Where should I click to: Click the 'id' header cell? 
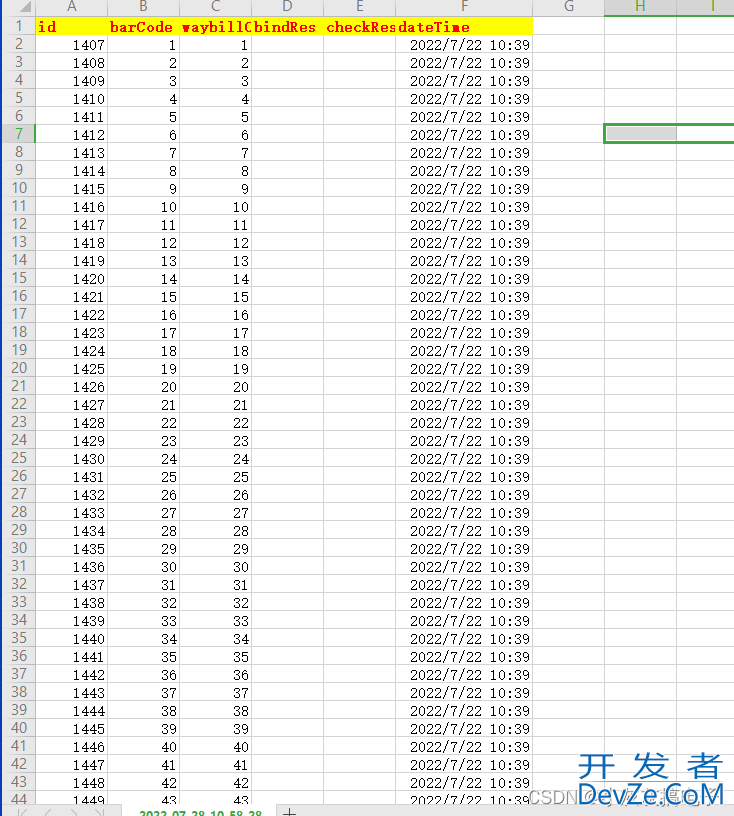[x=71, y=27]
